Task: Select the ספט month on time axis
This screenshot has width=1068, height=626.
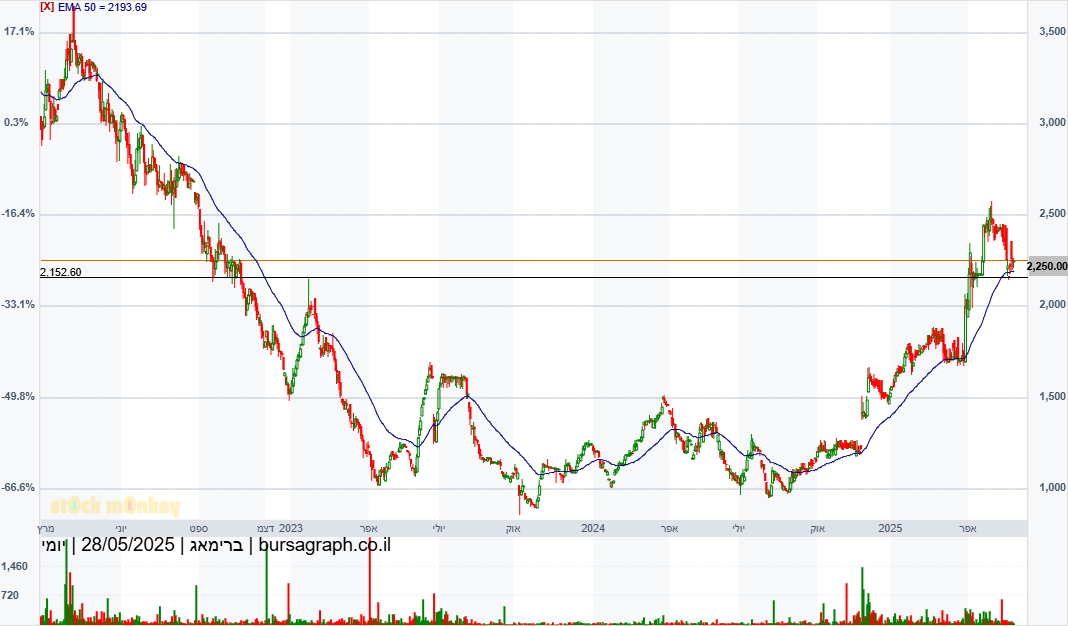Action: click(198, 529)
